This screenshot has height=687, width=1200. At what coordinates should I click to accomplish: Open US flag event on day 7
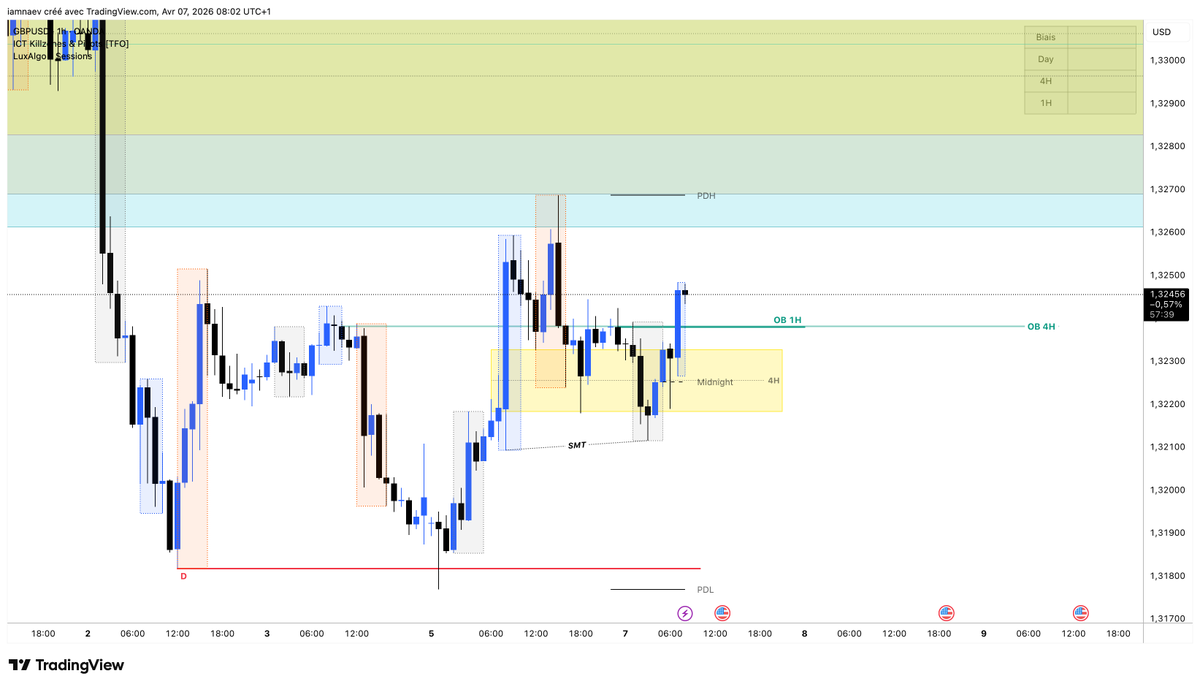pos(722,612)
